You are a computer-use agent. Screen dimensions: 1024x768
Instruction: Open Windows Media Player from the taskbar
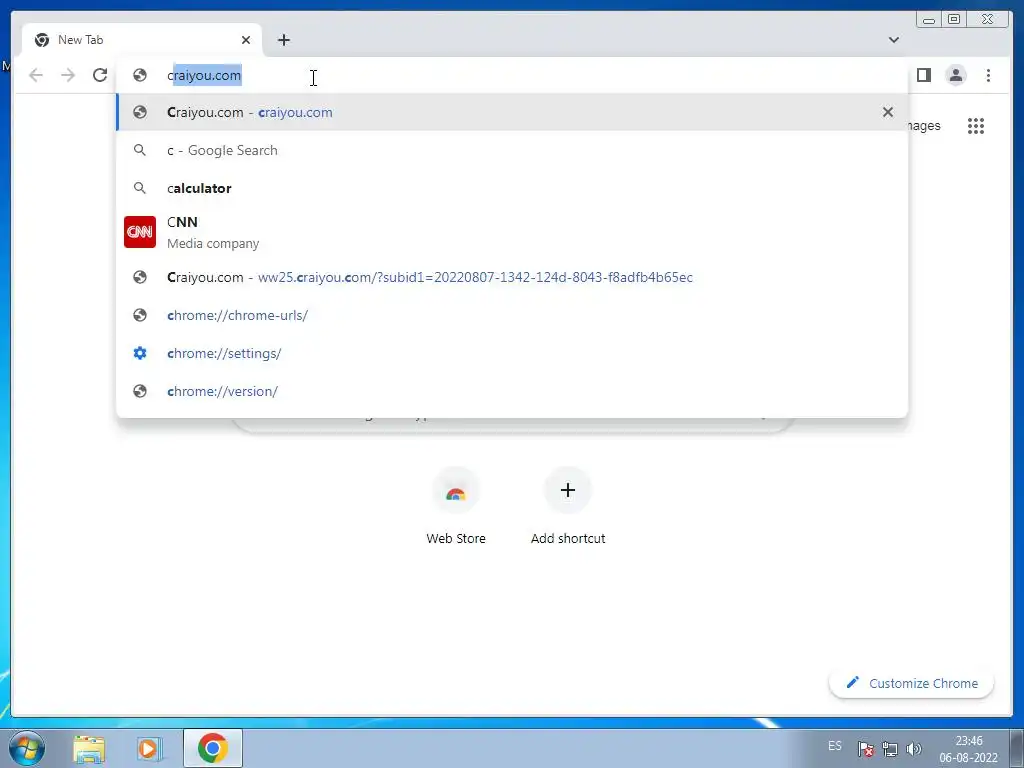[149, 748]
